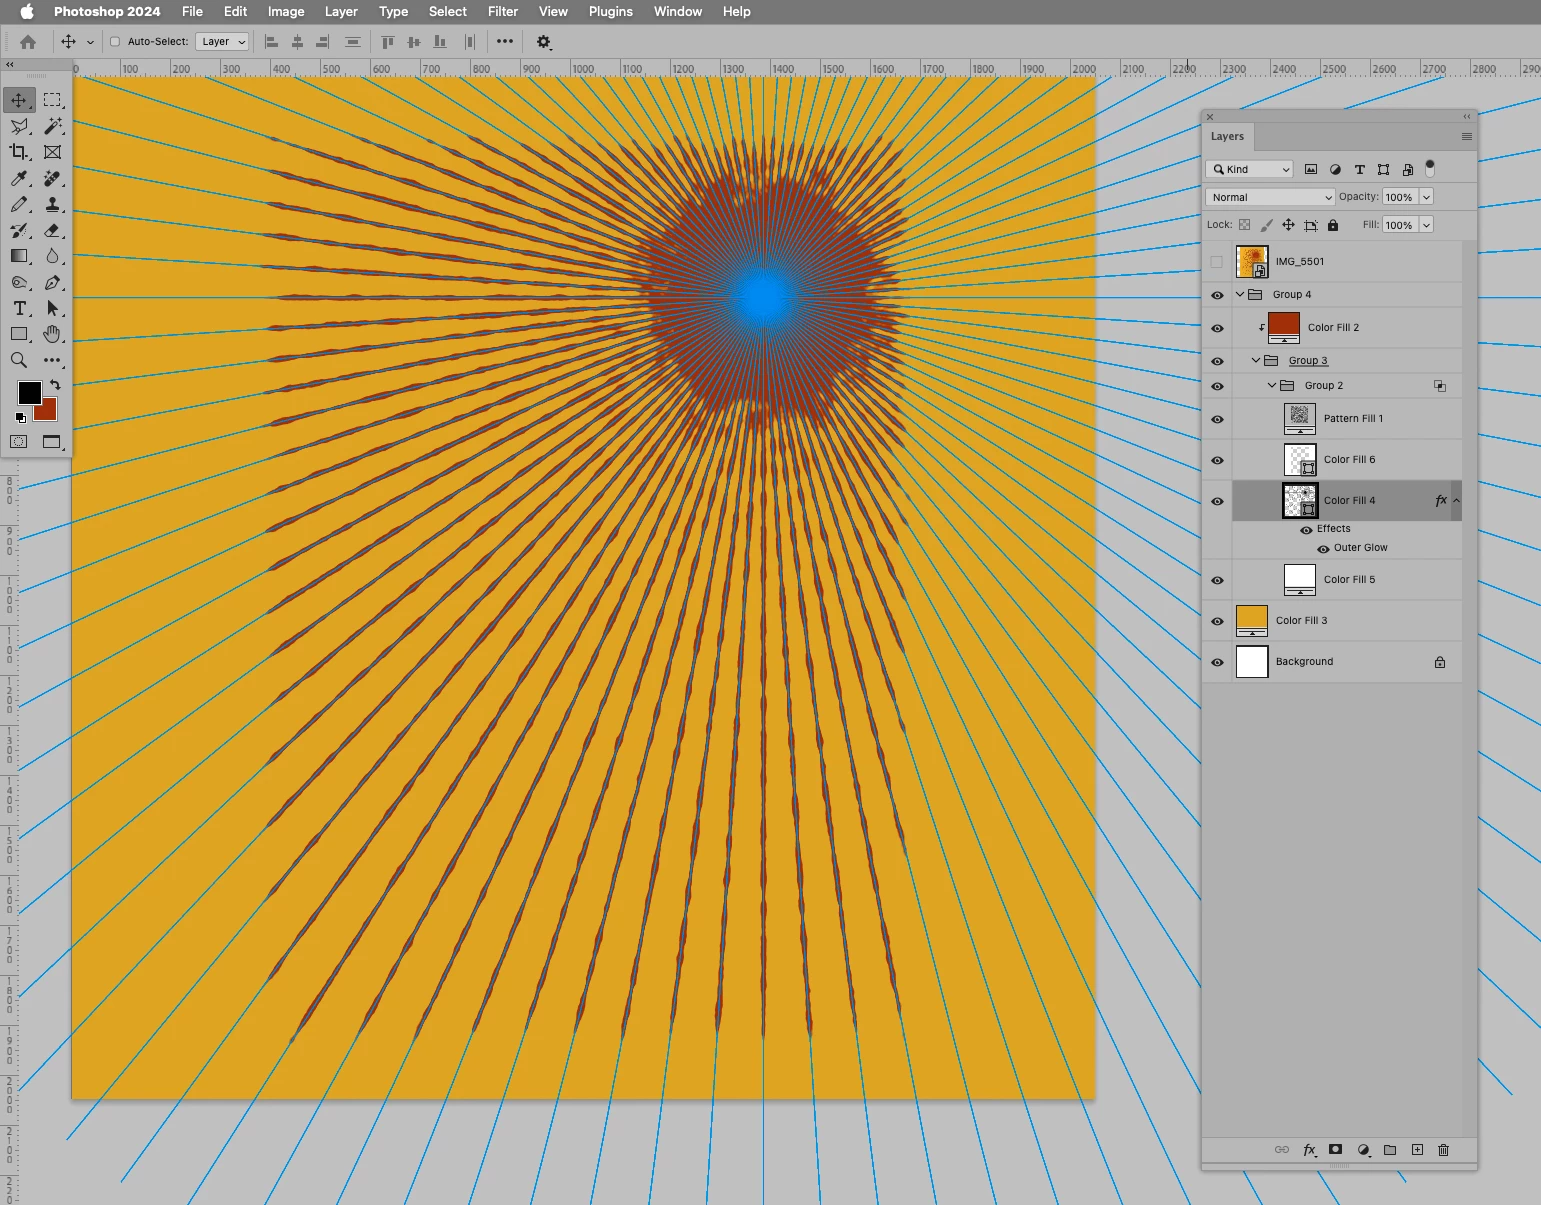Select the Rectangle shape tool
The height and width of the screenshot is (1205, 1541).
pyautogui.click(x=19, y=334)
